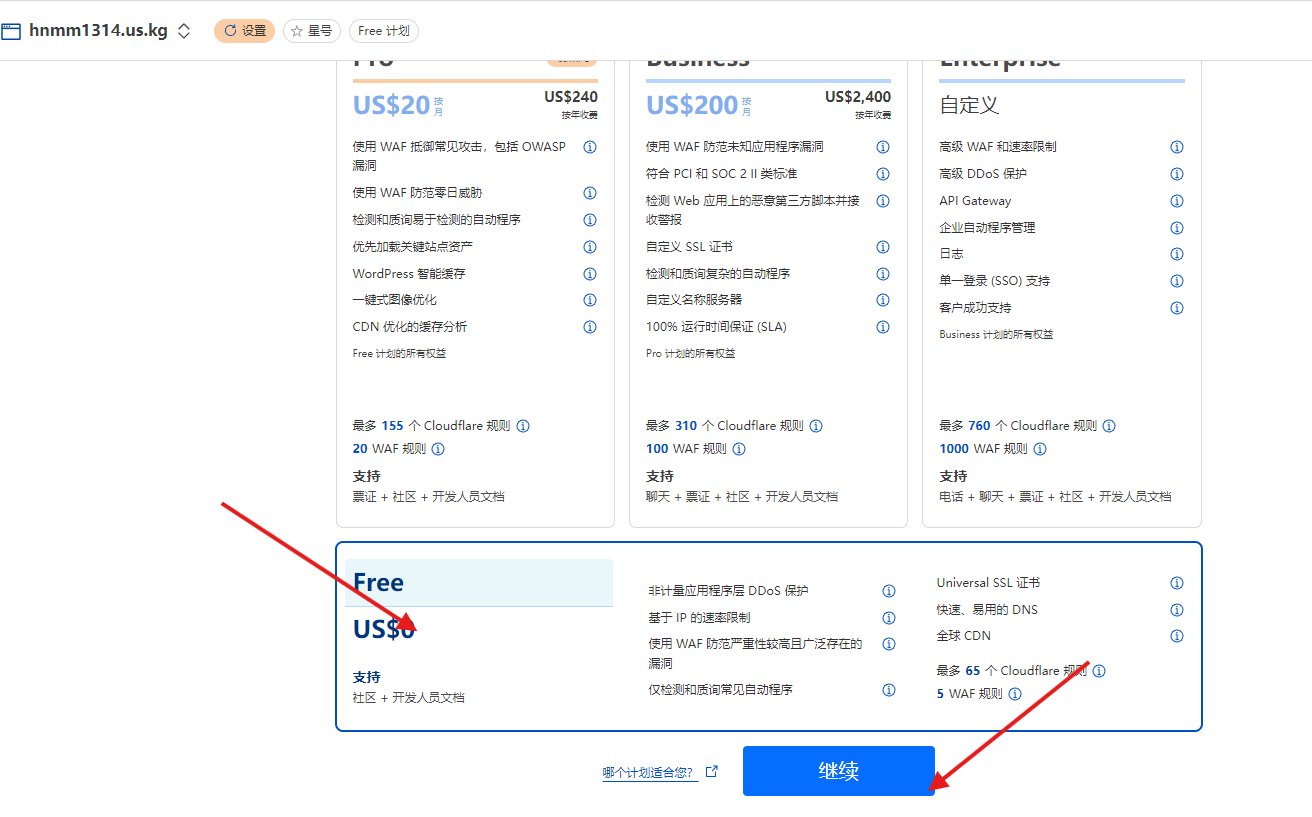Click 电话 + 聊天 + 票证 support text in Enterprise

click(1055, 497)
